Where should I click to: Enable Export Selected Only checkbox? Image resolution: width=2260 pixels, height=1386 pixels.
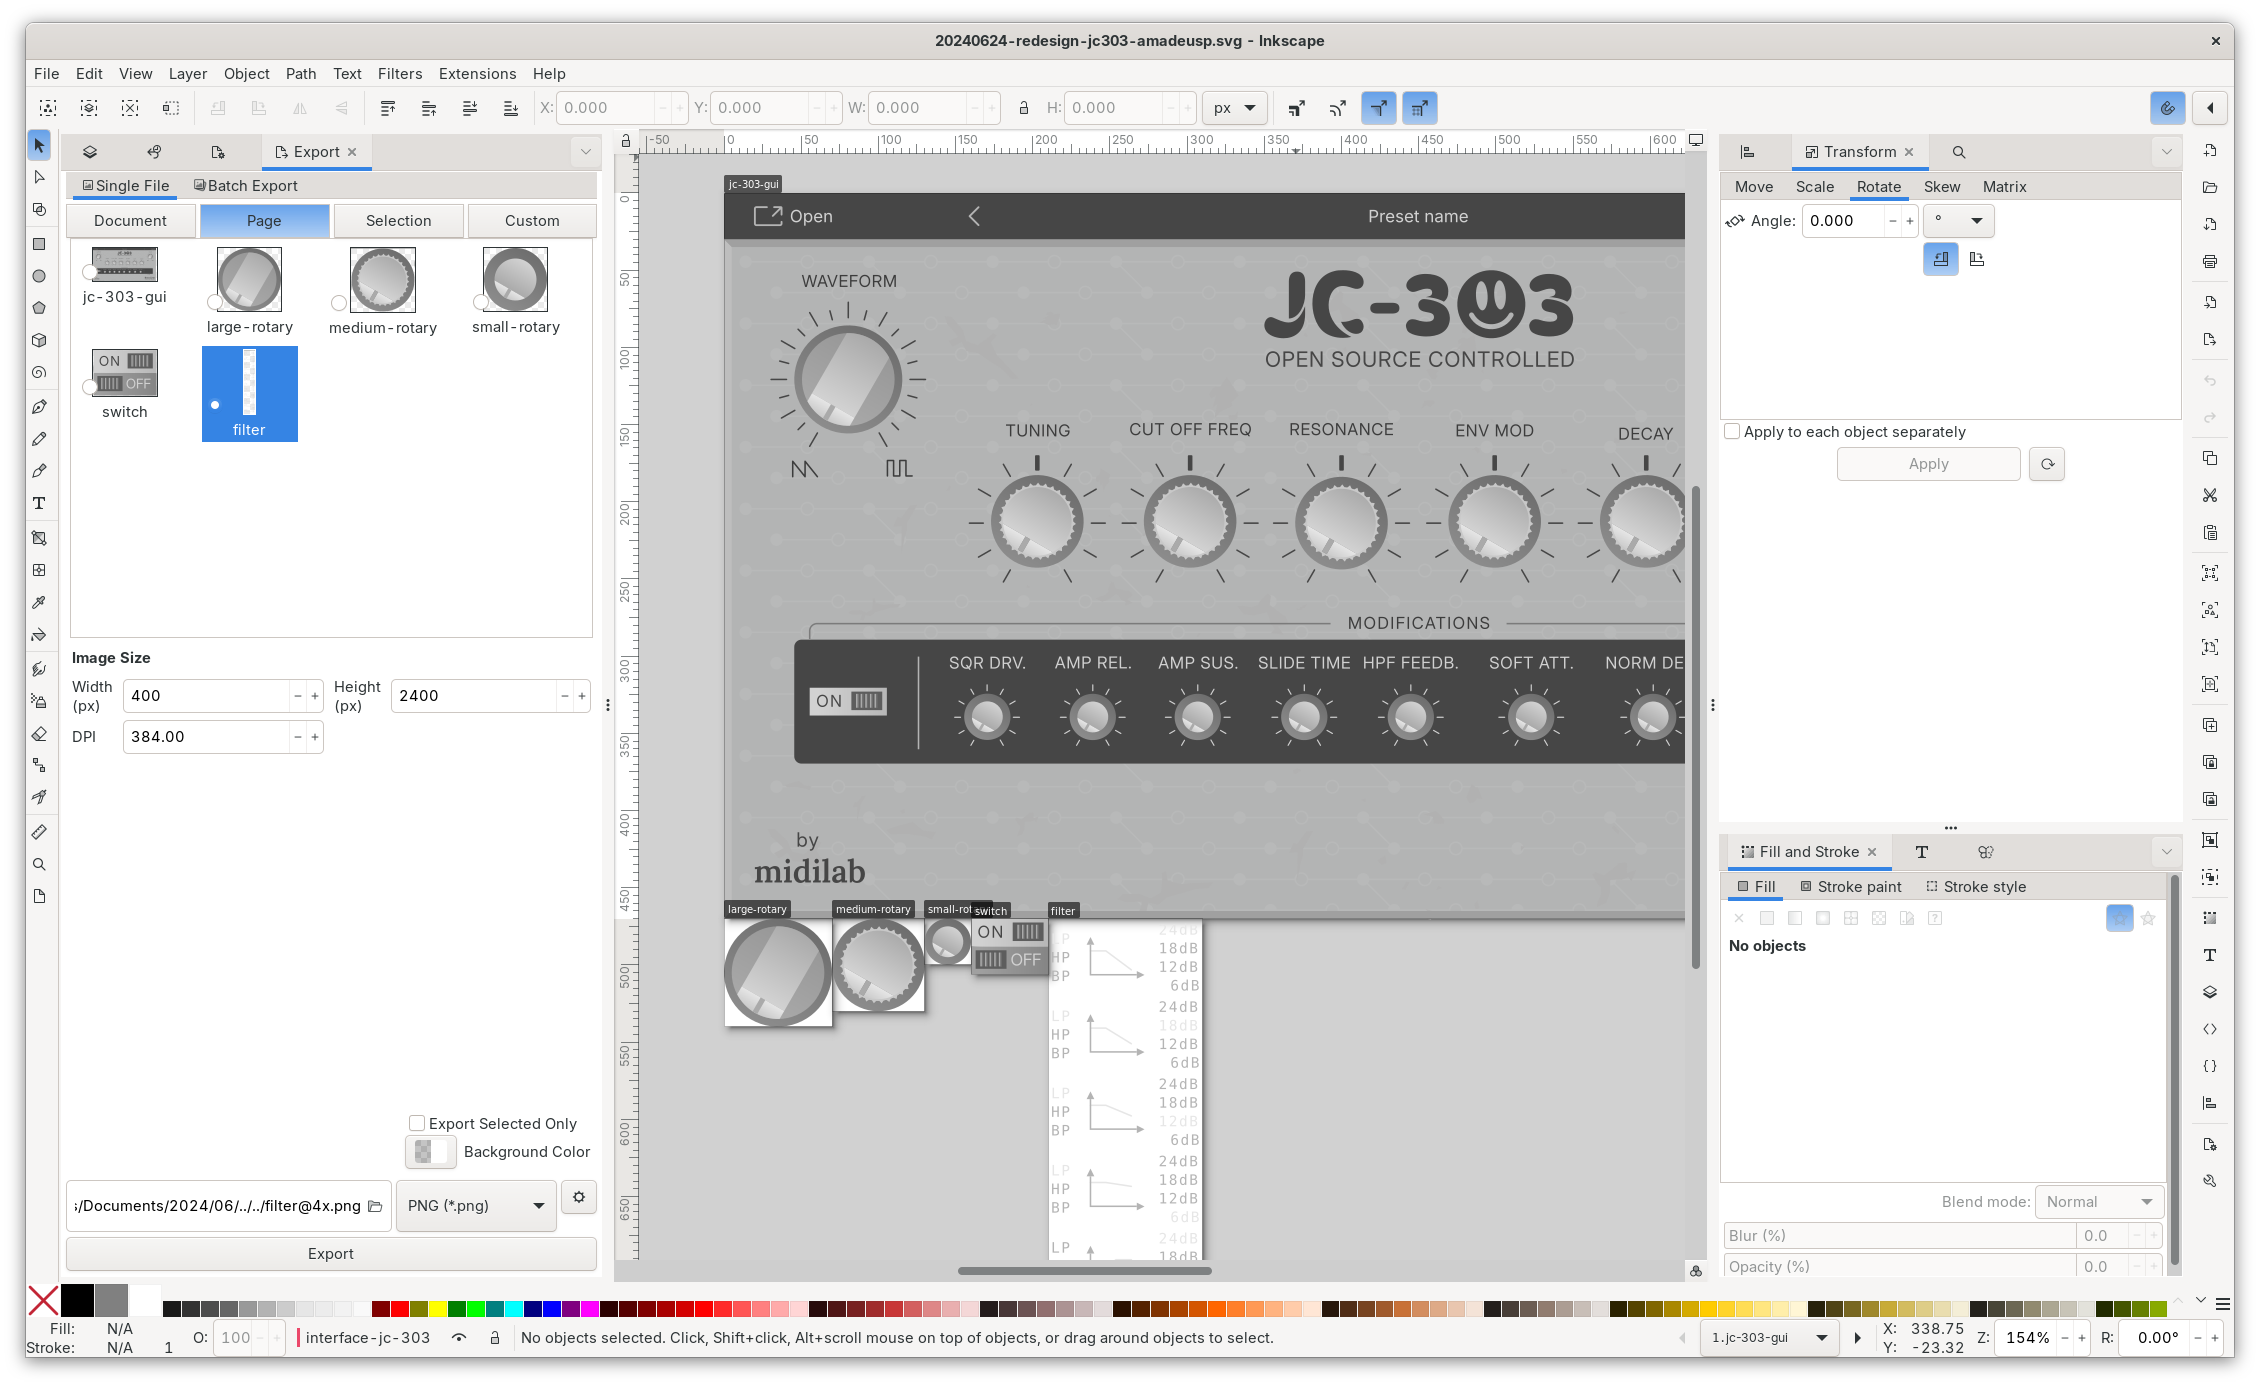tap(417, 1123)
